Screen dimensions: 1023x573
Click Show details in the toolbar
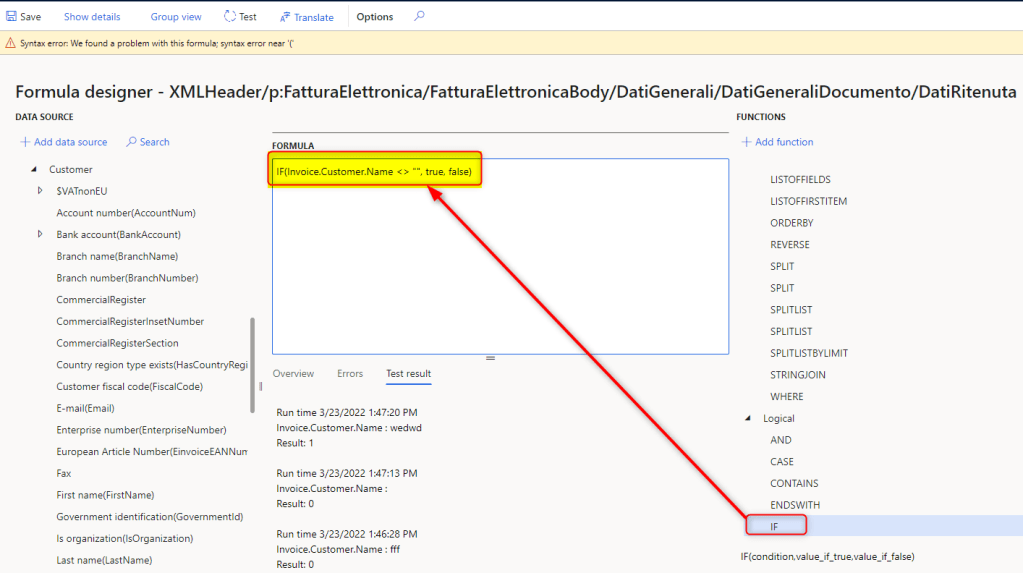click(x=92, y=17)
